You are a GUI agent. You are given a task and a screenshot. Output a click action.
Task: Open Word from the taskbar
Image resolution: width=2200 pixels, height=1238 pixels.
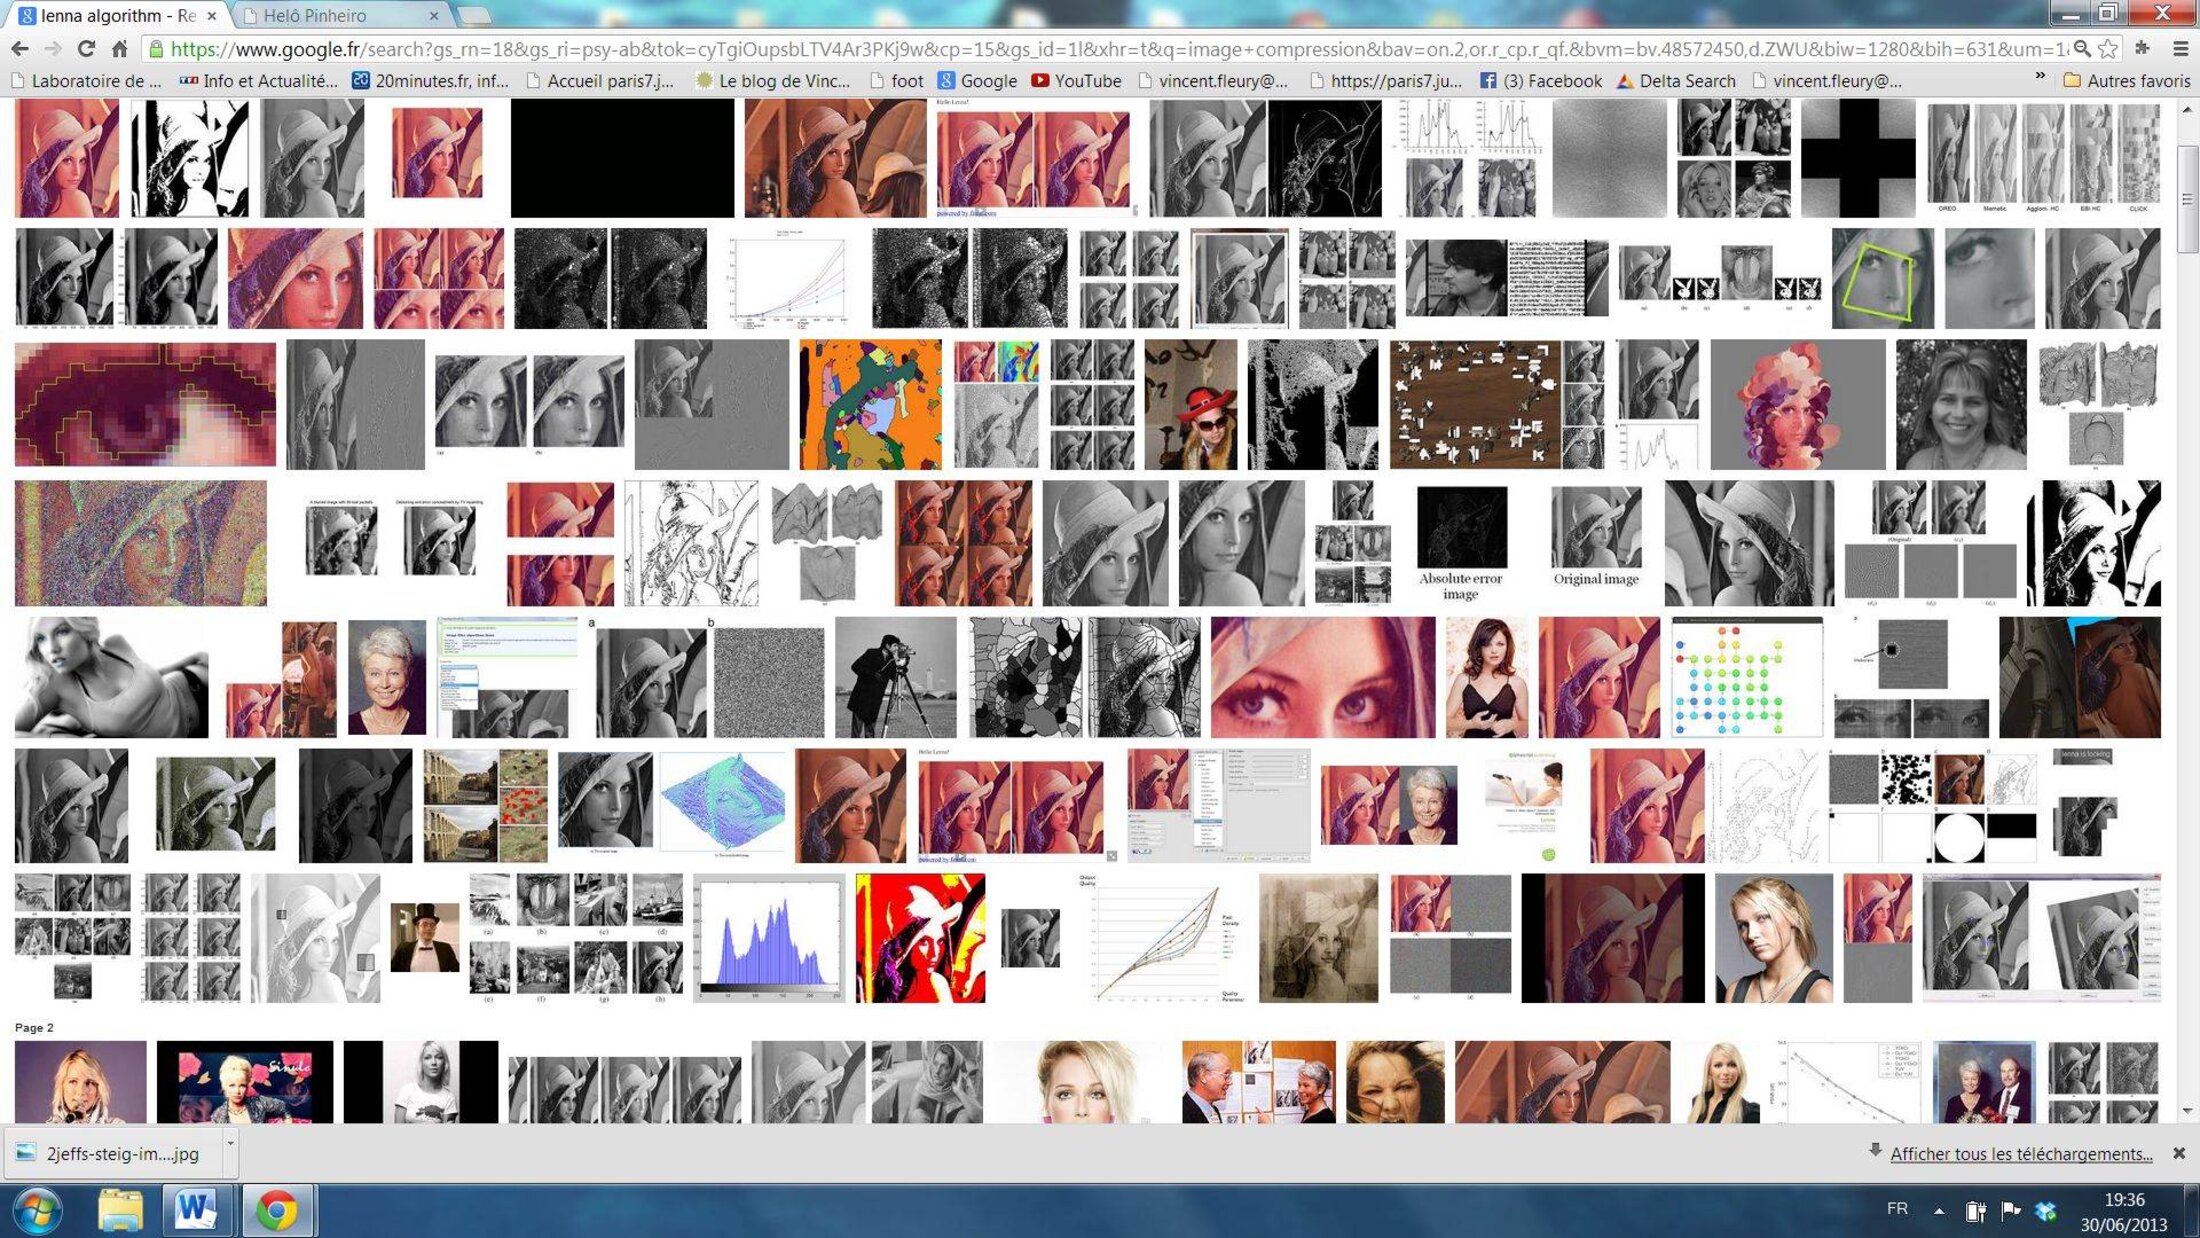[195, 1210]
